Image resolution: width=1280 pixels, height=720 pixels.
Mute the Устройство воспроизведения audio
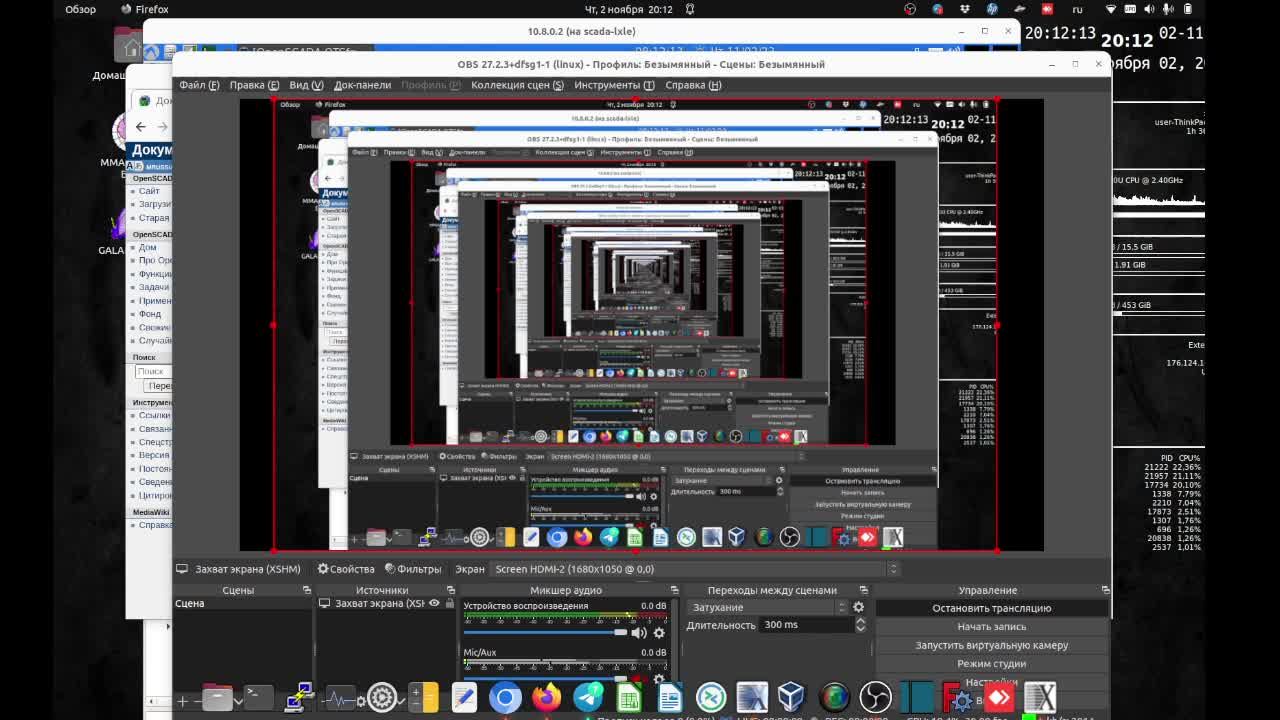tap(639, 632)
